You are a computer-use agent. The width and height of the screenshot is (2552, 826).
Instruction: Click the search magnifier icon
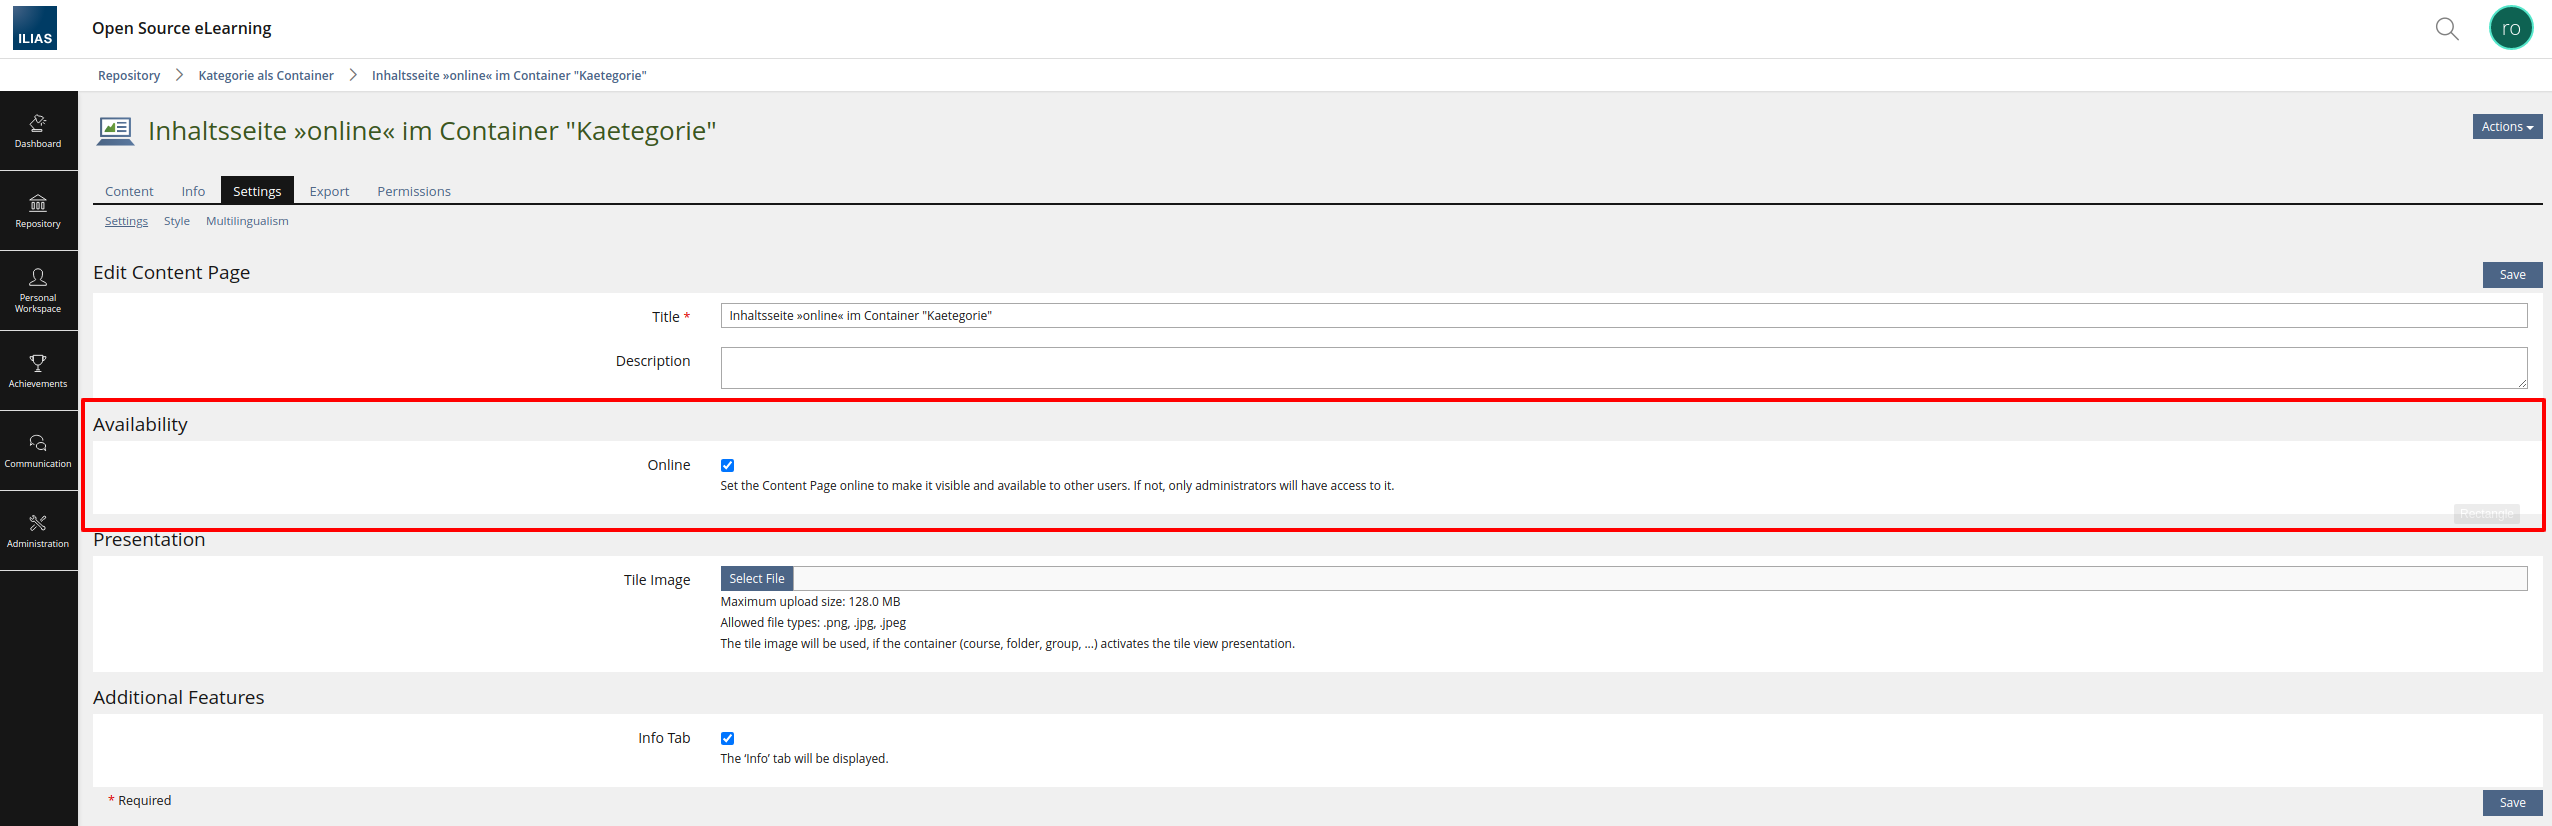pos(2446,29)
